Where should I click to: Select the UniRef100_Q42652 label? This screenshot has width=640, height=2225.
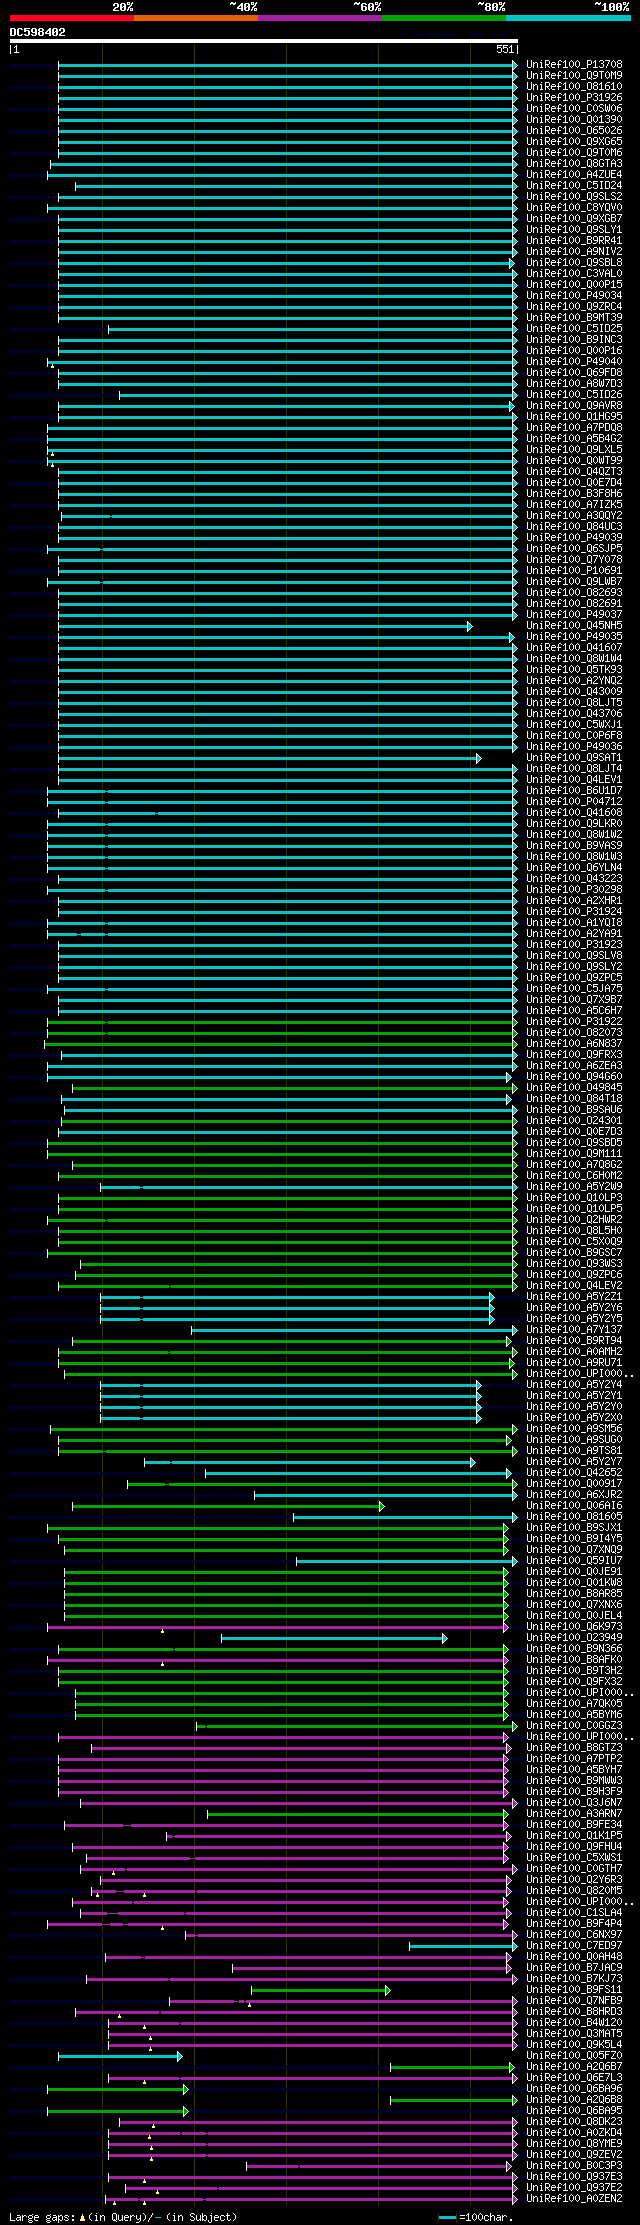point(574,1473)
